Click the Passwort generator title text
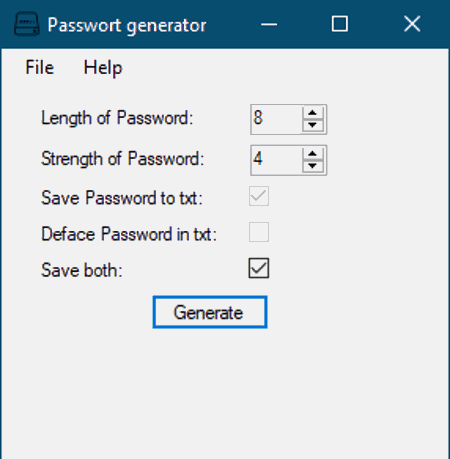This screenshot has height=459, width=450. pyautogui.click(x=127, y=25)
